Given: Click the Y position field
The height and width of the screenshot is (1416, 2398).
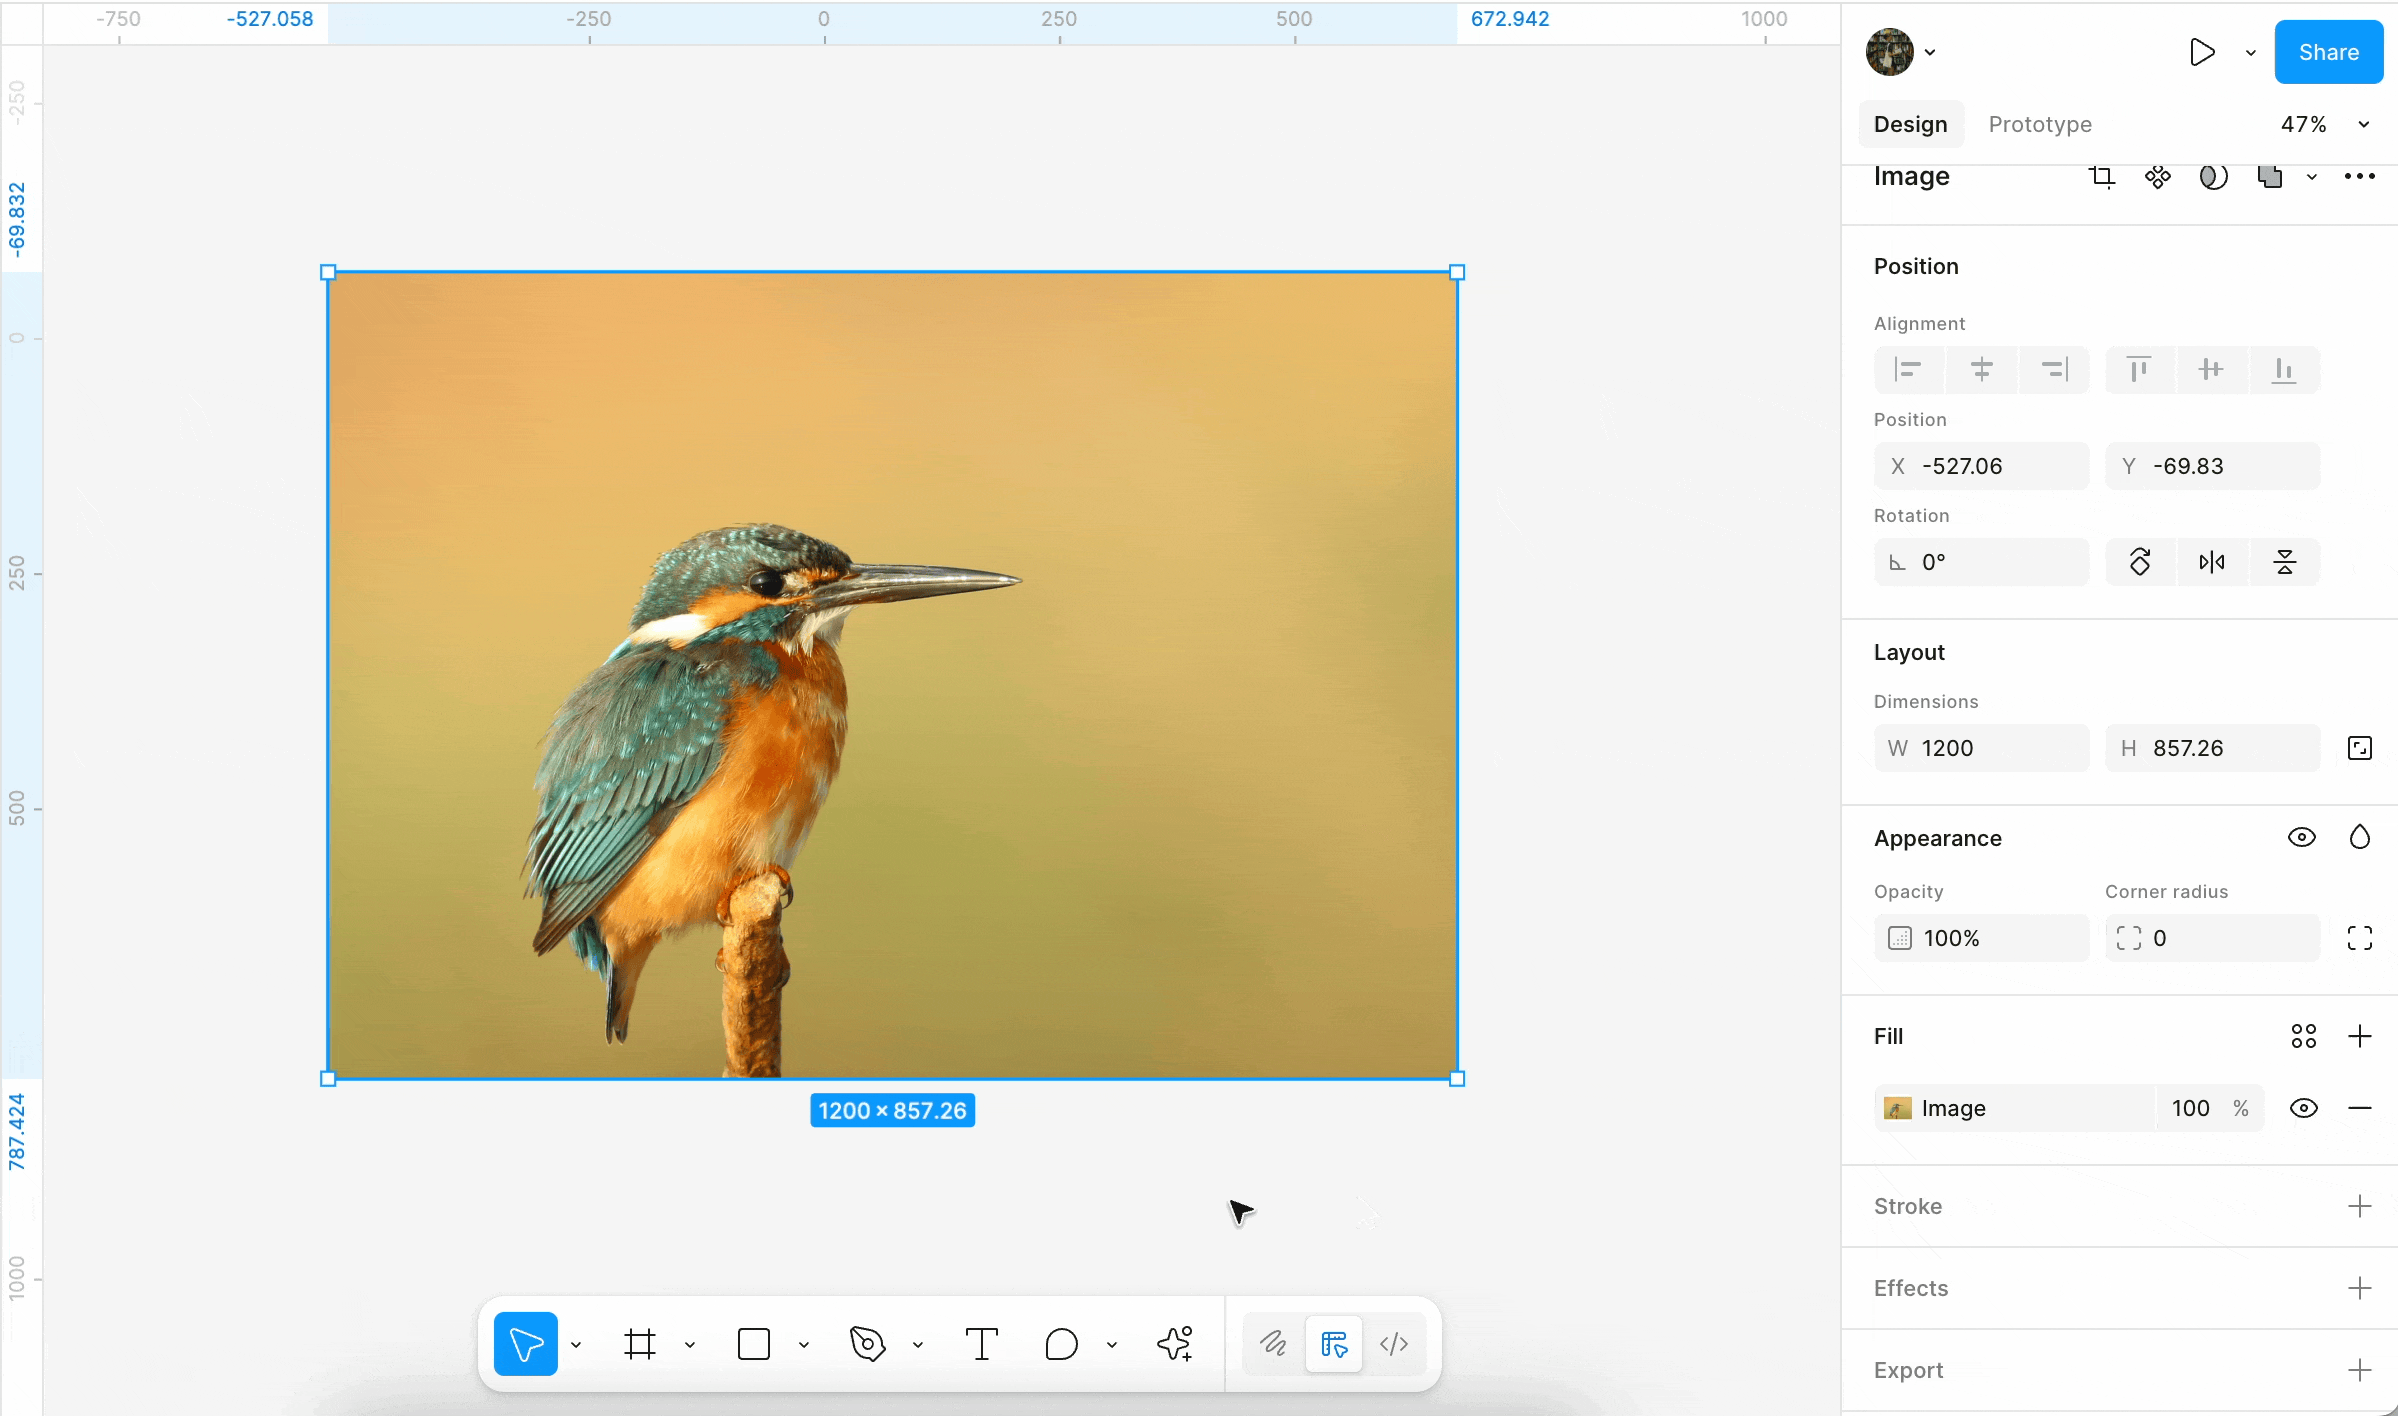Looking at the screenshot, I should 2212,466.
